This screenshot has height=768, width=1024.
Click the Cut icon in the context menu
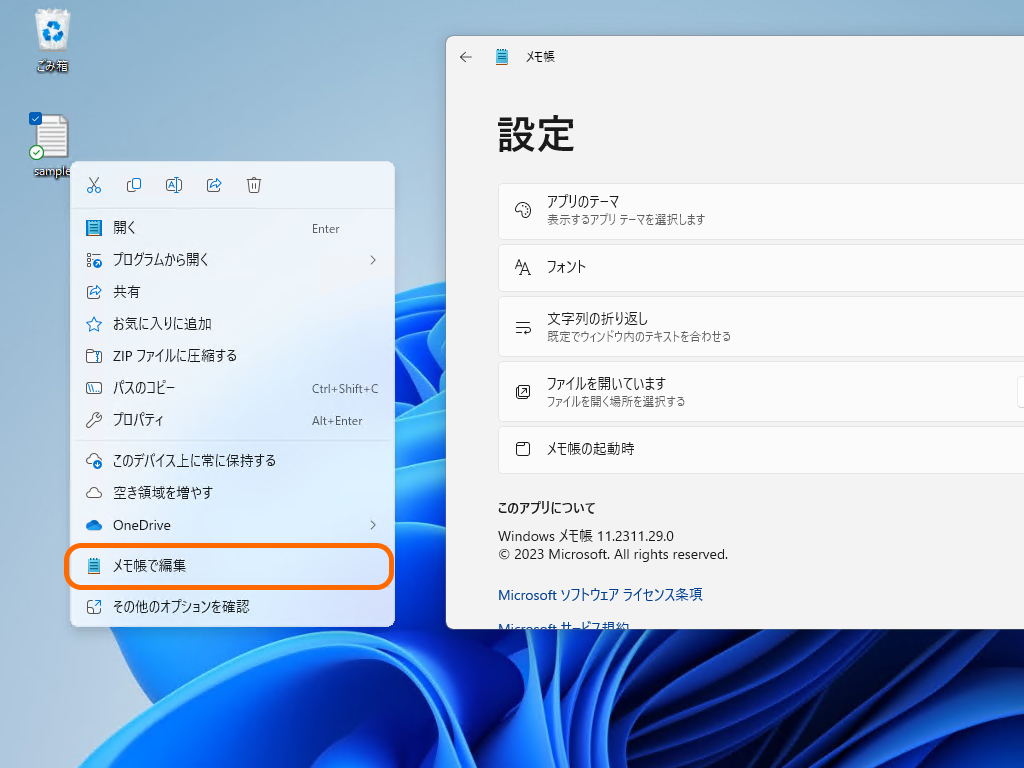(x=94, y=185)
